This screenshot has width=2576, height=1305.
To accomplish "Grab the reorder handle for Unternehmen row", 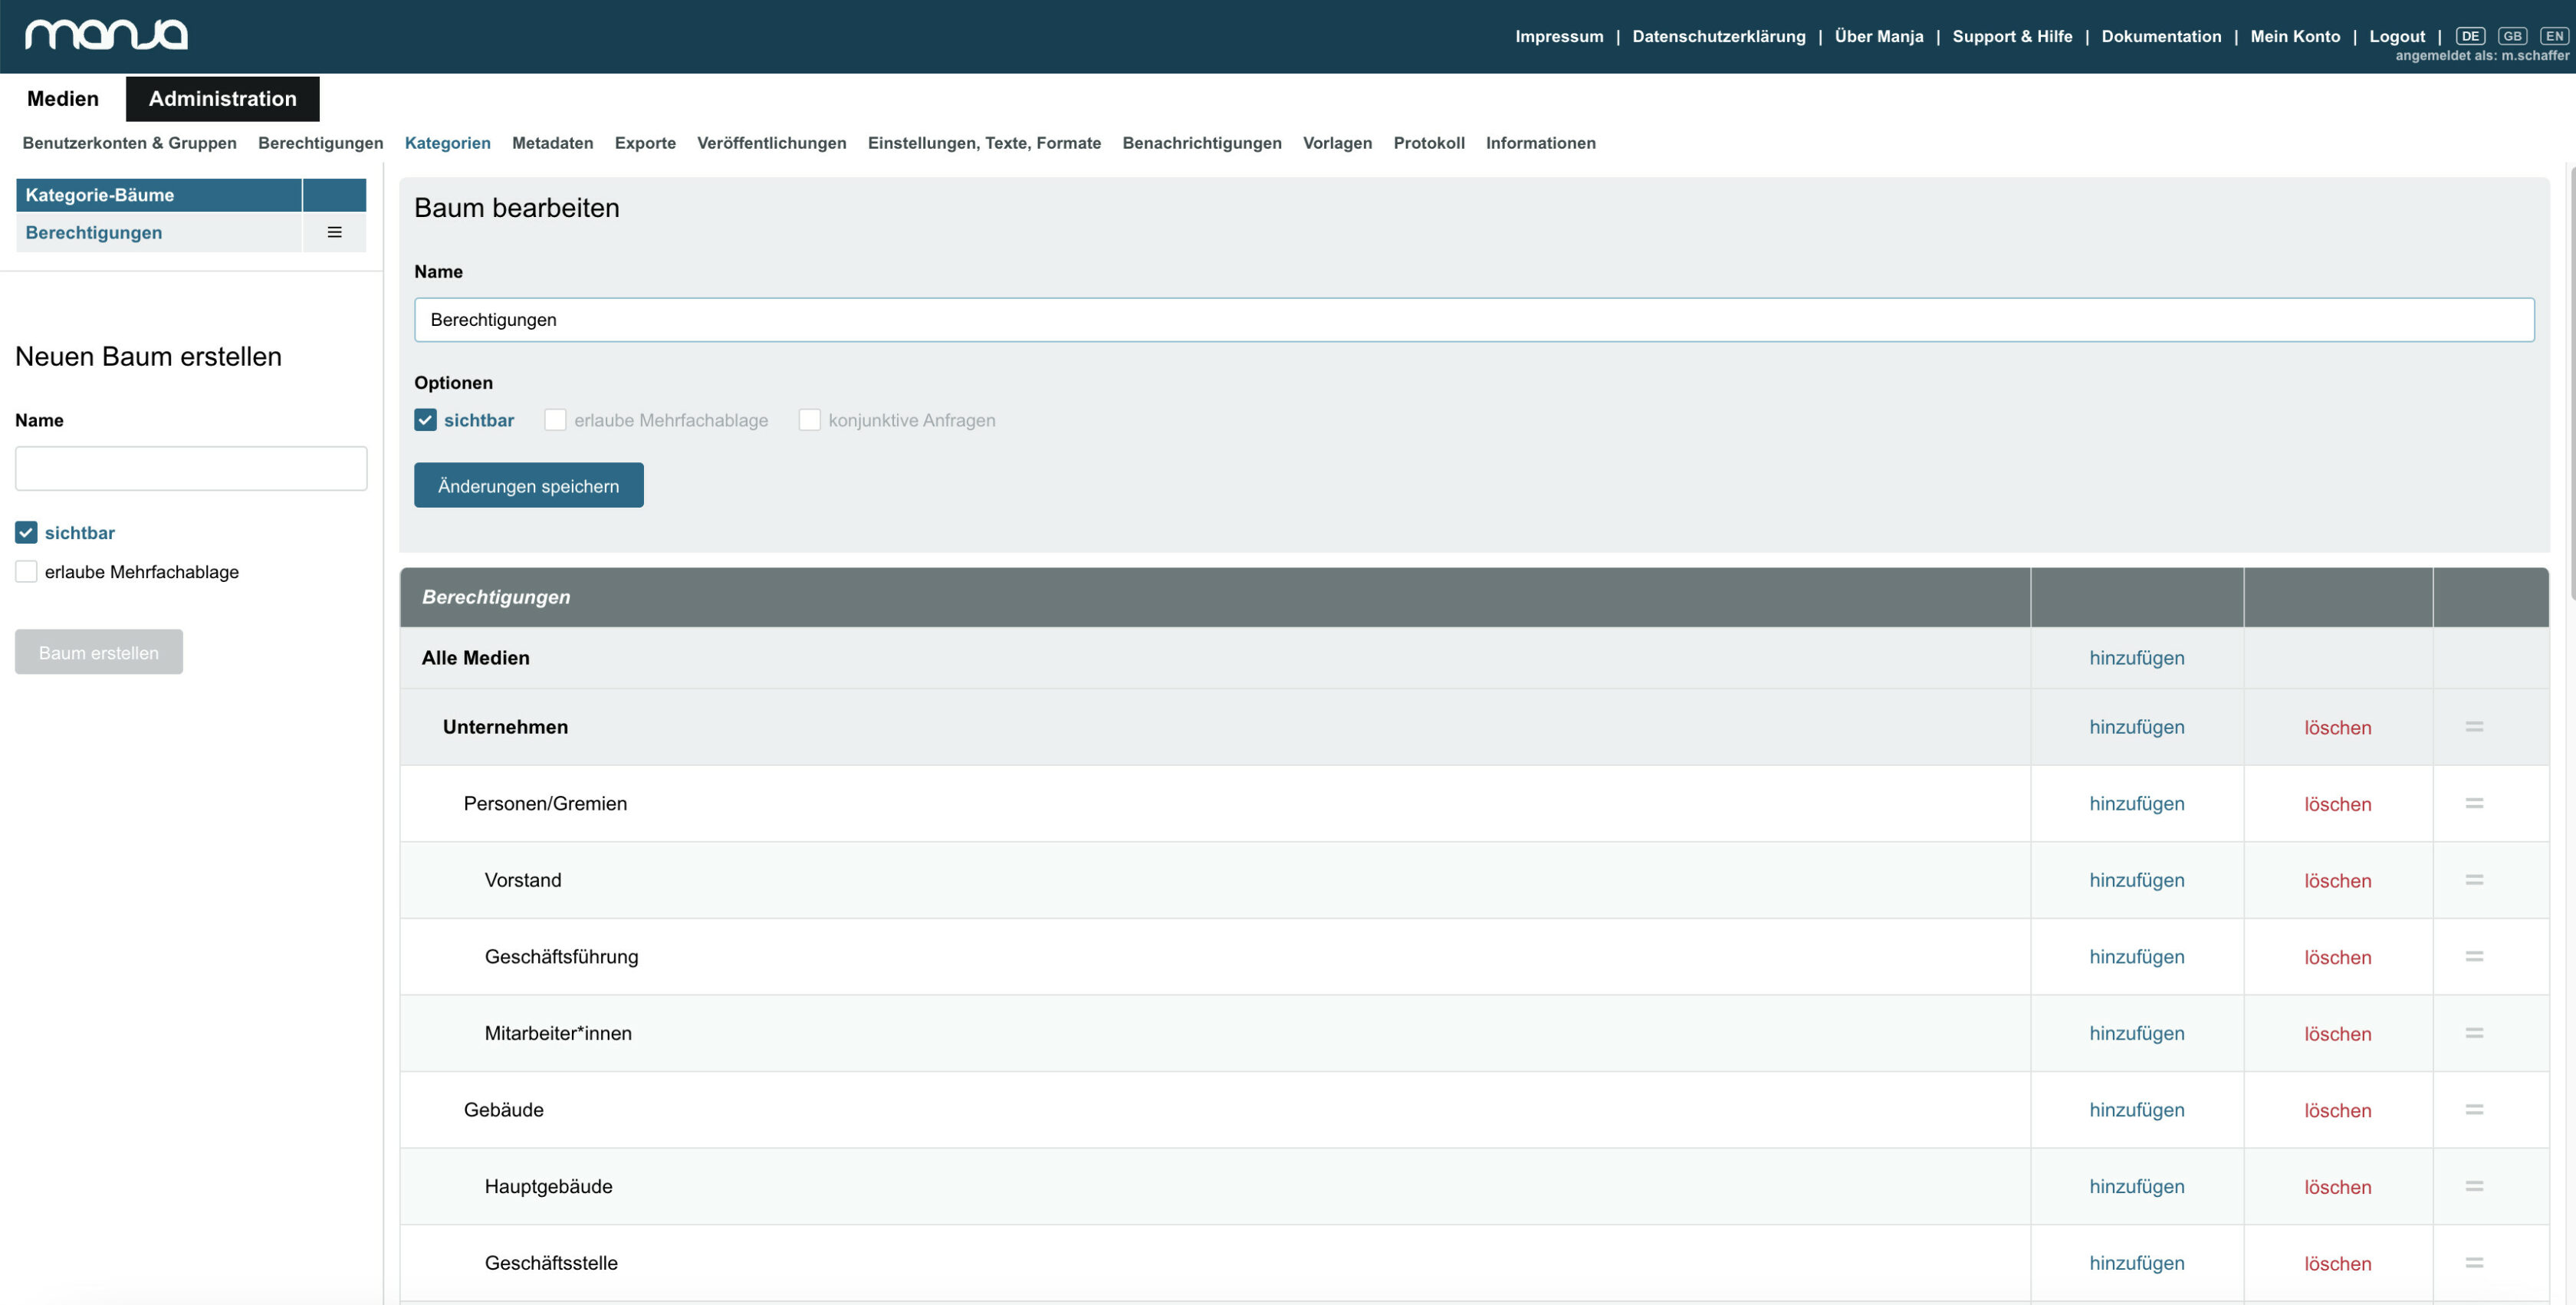I will pos(2474,727).
